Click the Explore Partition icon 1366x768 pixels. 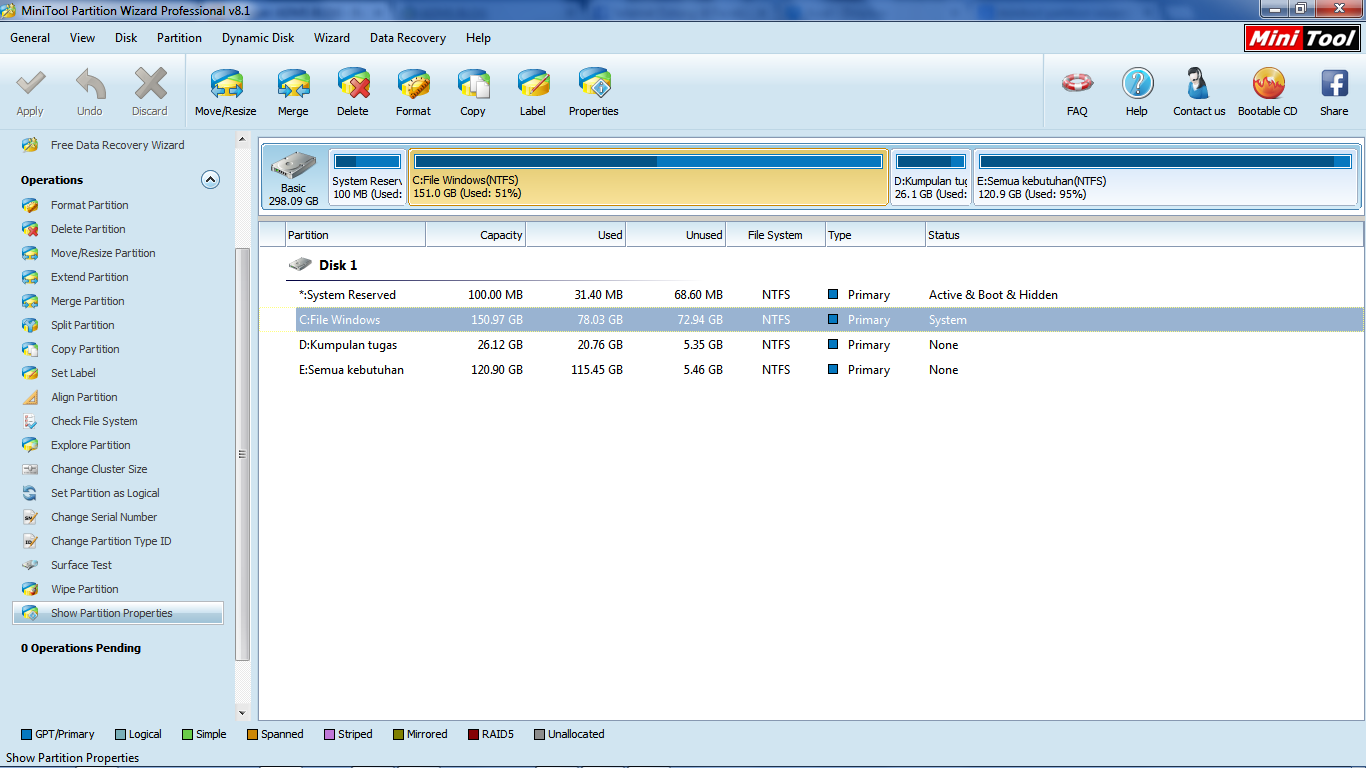pos(31,445)
